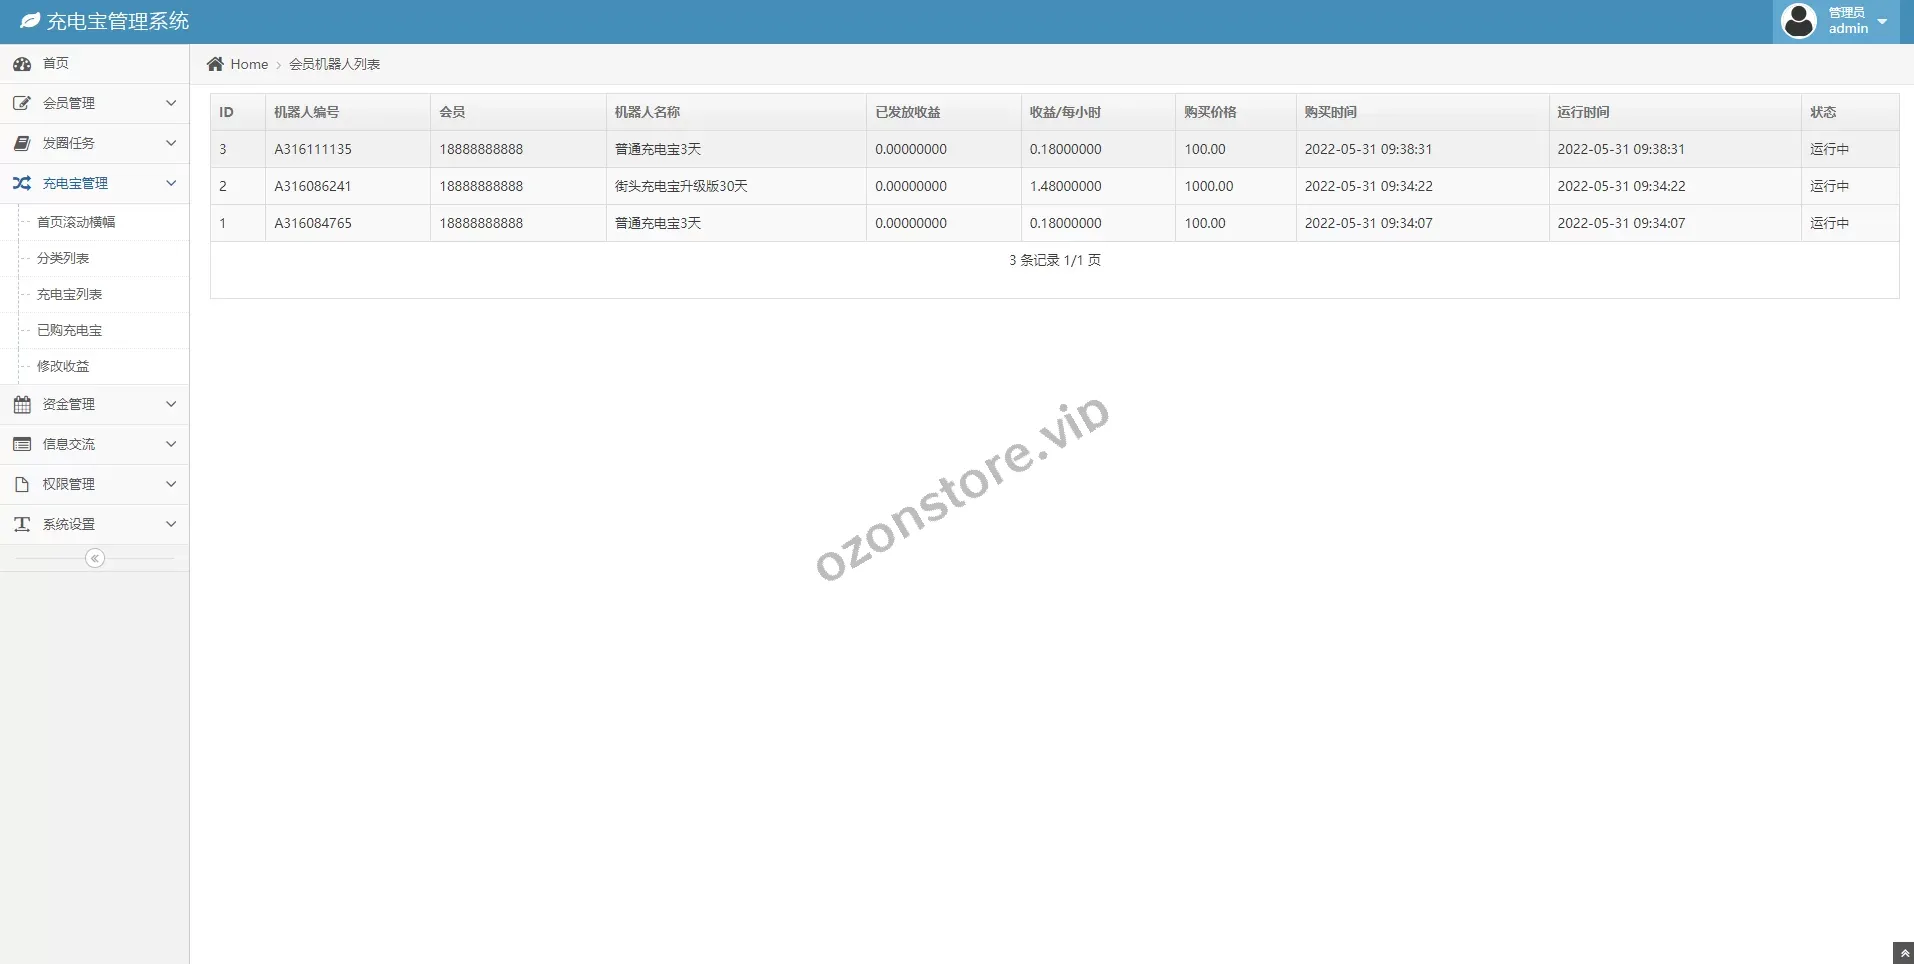Click the file icon beside 权限管理

click(22, 484)
